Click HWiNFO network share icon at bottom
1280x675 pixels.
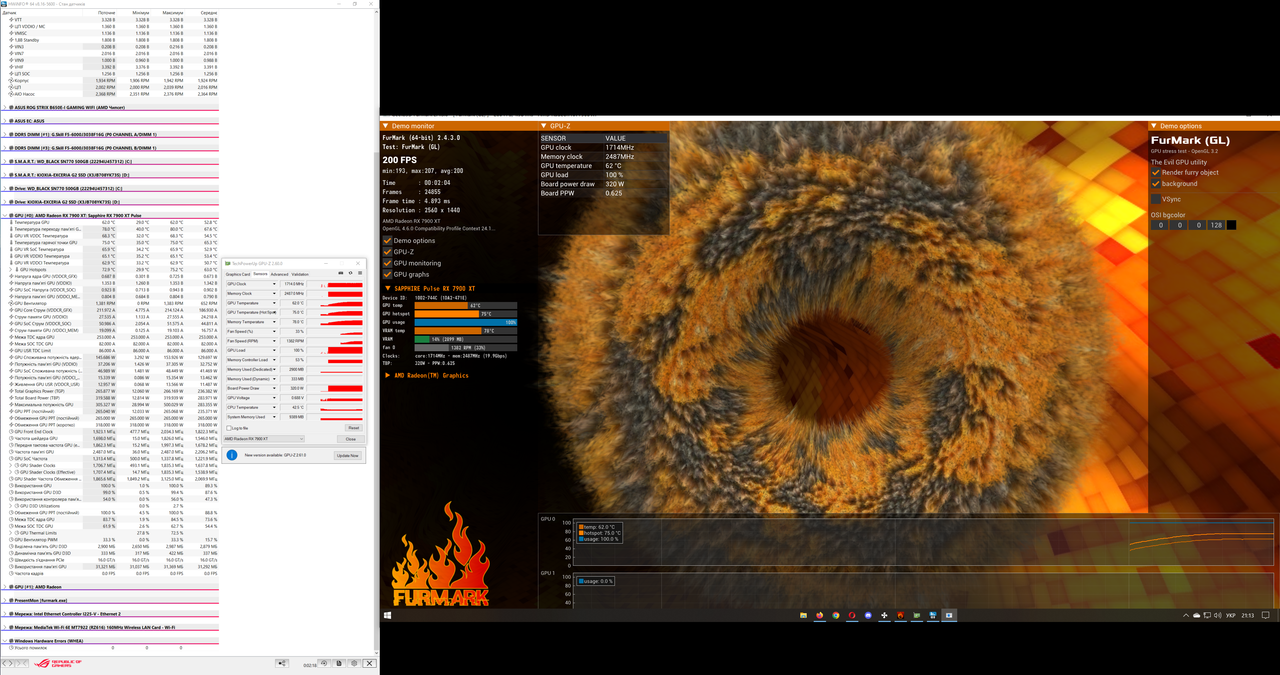(x=282, y=663)
